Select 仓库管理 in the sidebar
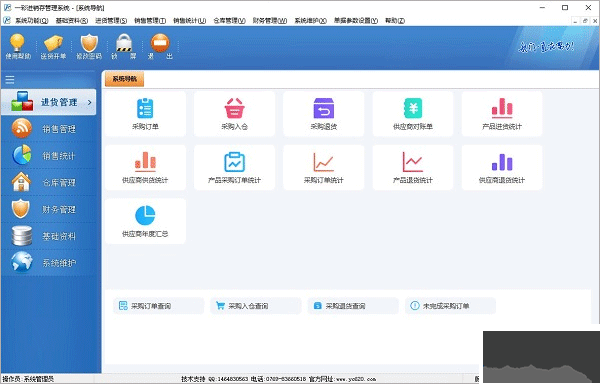 click(49, 182)
